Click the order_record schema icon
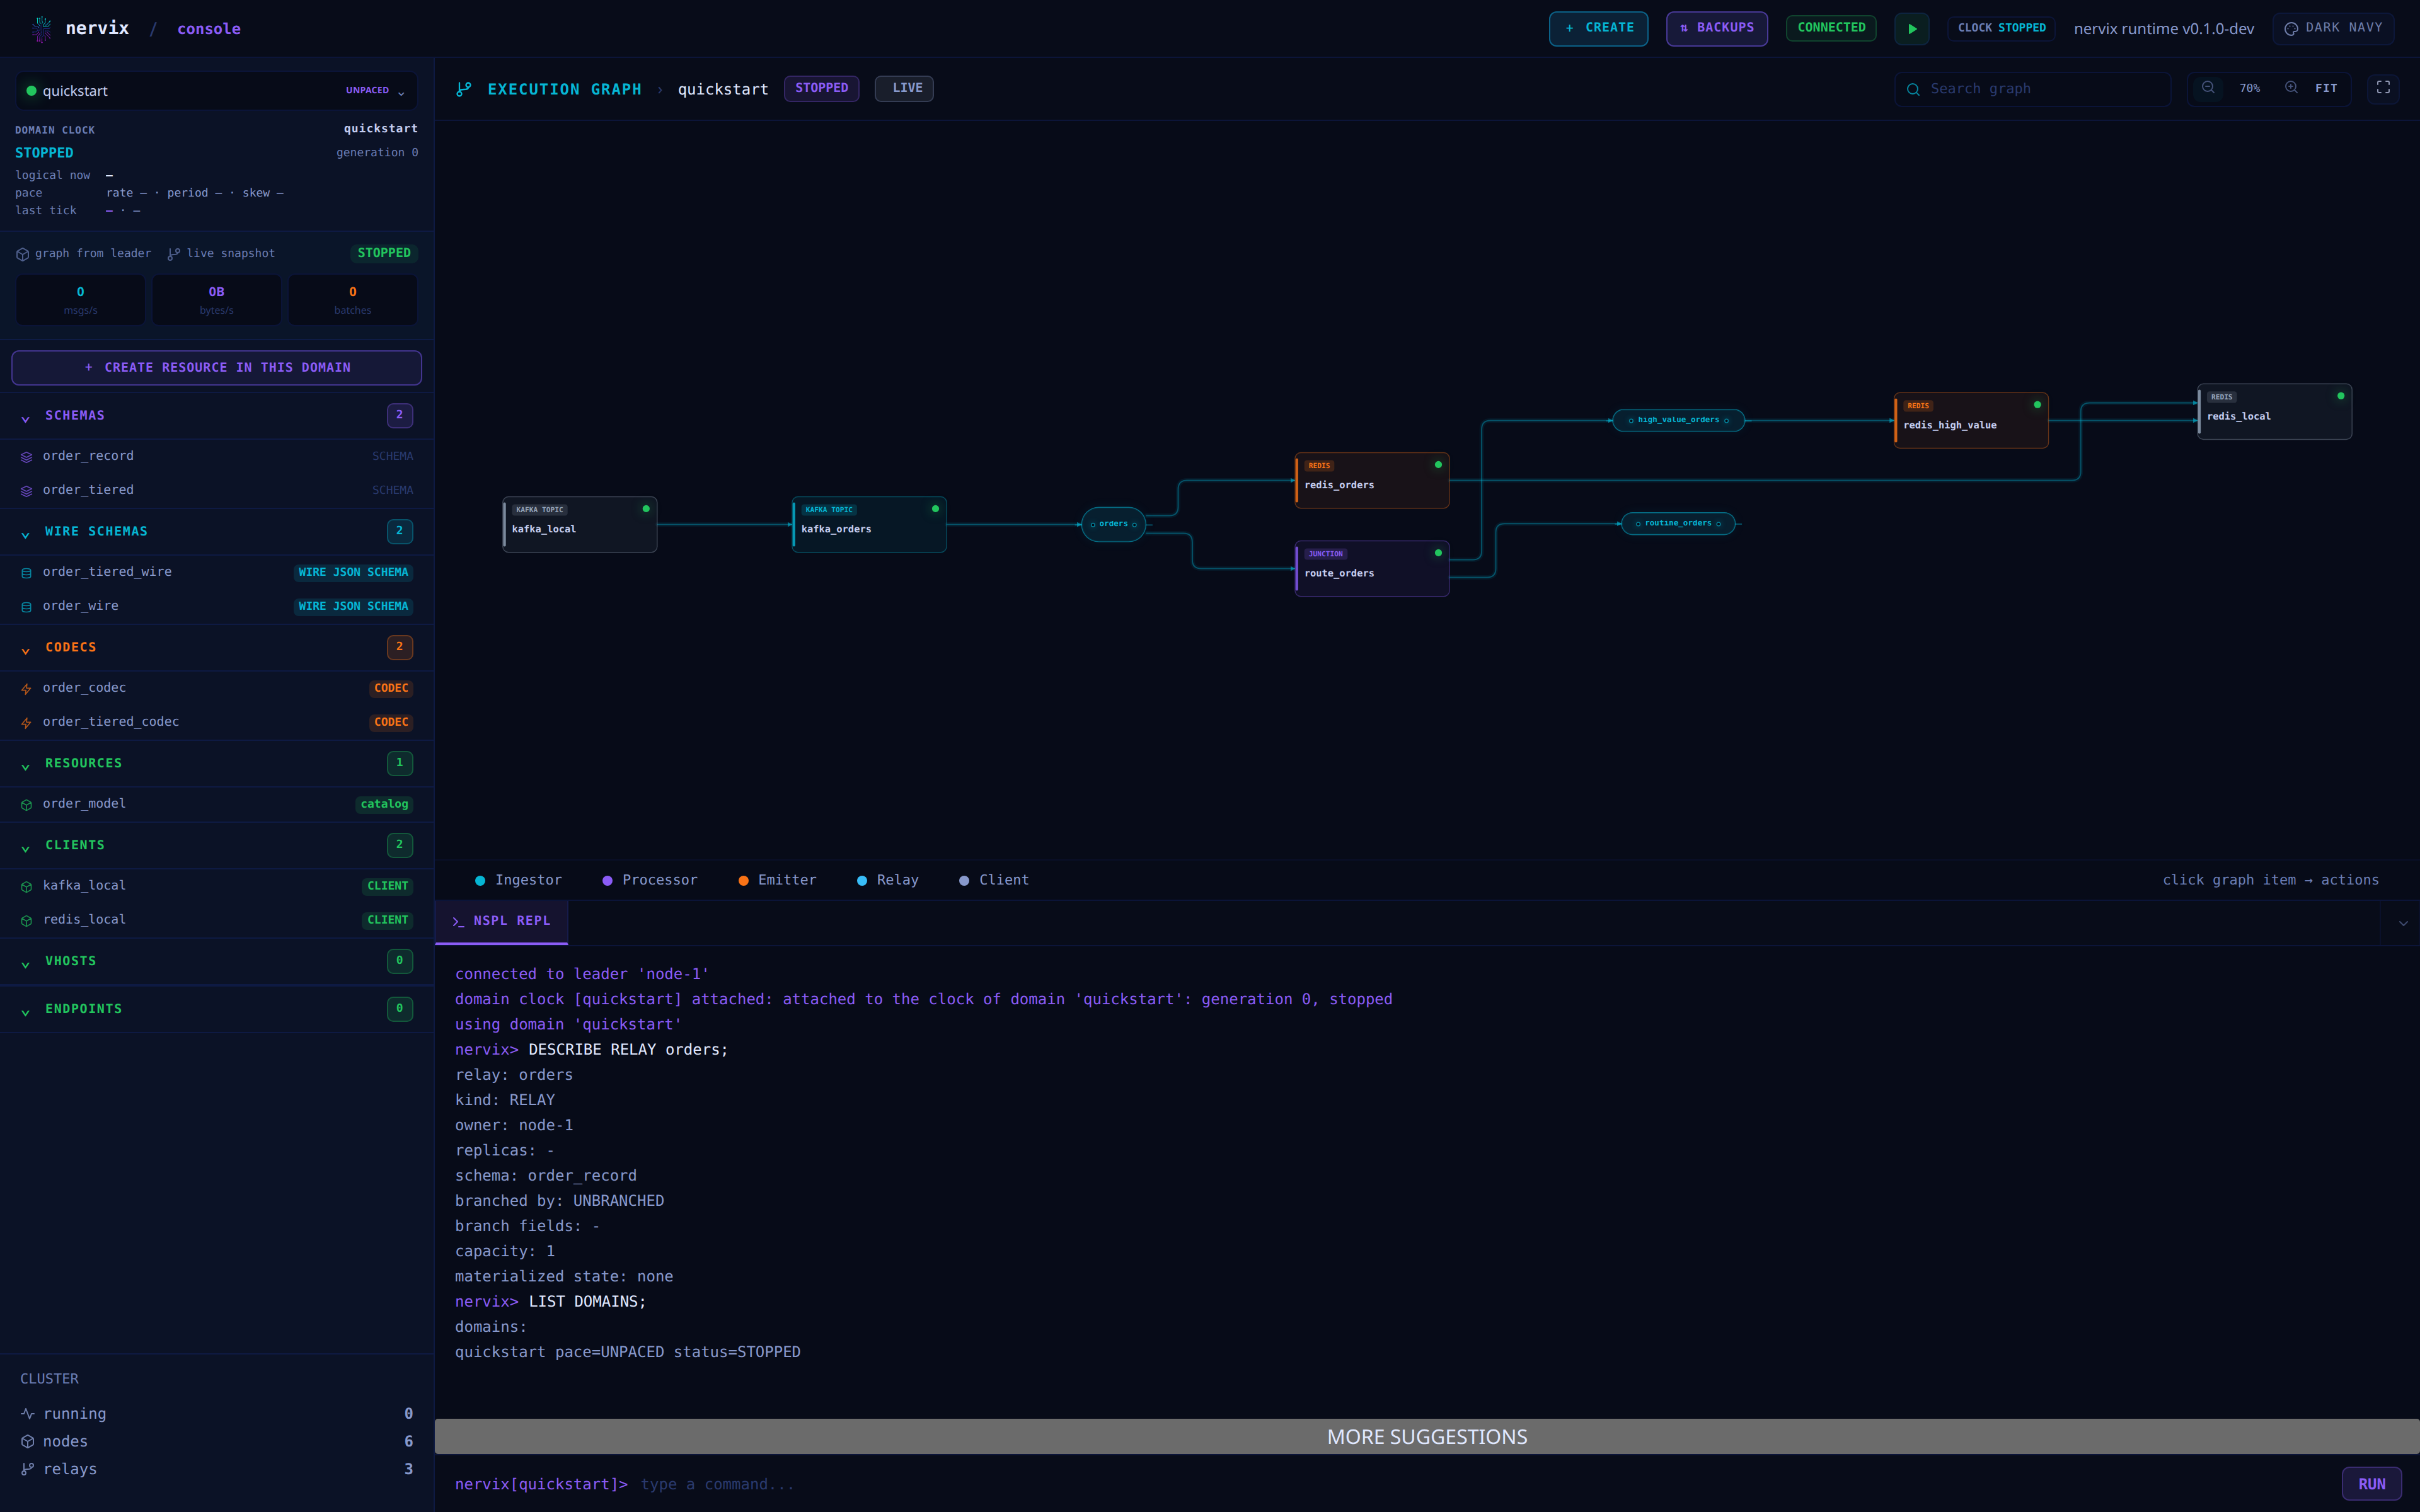 [27, 457]
